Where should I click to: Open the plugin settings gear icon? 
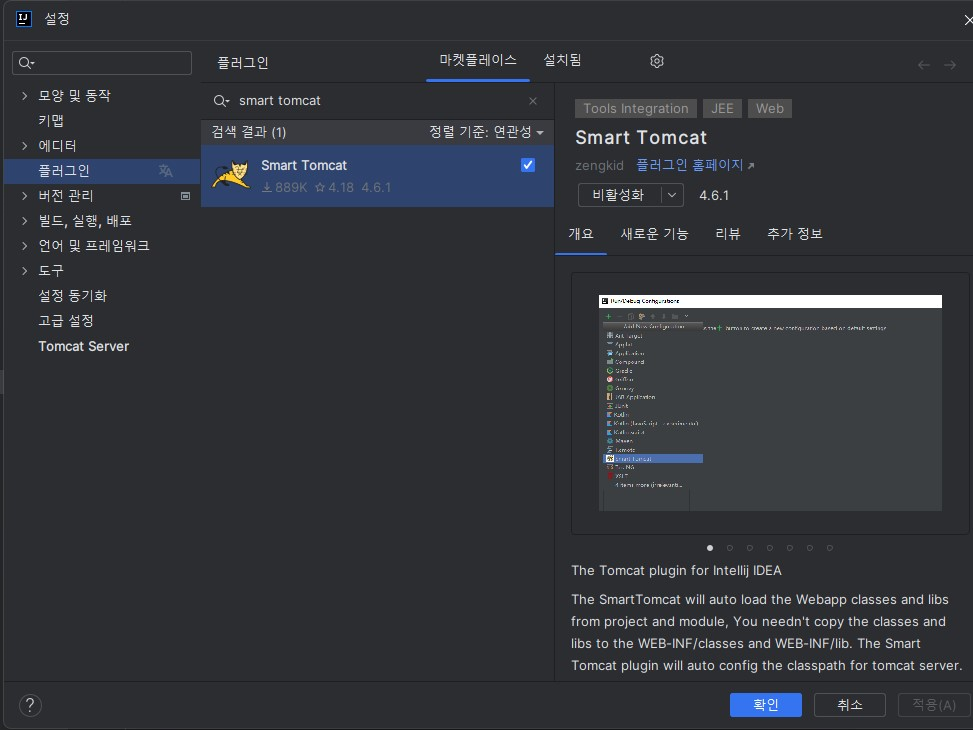[657, 61]
